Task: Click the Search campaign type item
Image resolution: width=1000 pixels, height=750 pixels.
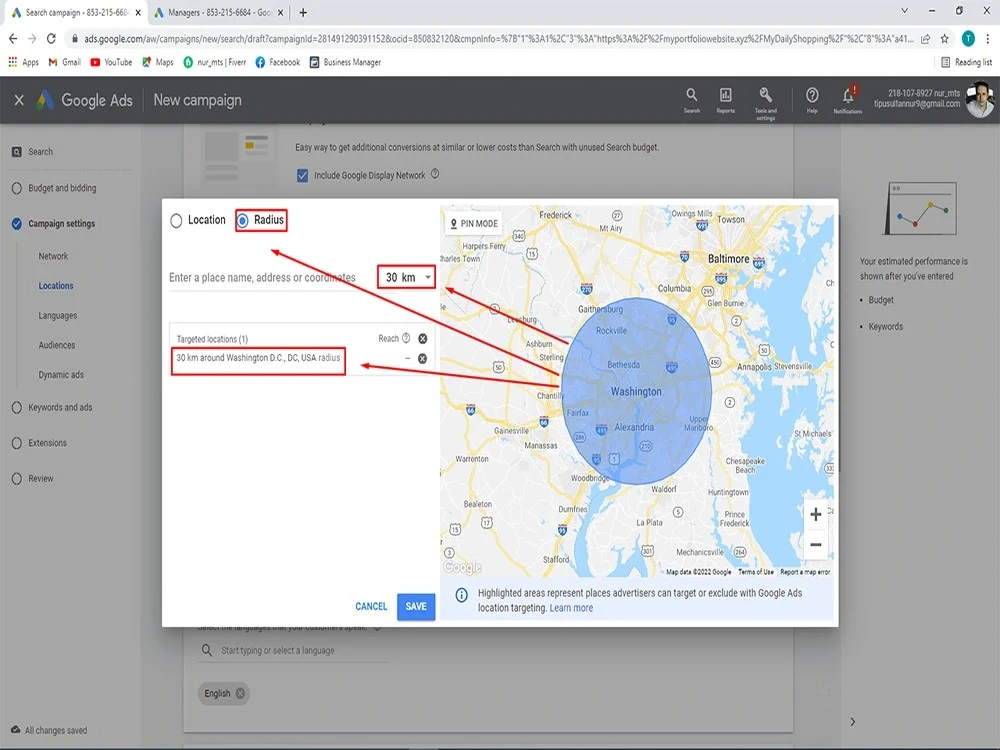Action: point(33,152)
